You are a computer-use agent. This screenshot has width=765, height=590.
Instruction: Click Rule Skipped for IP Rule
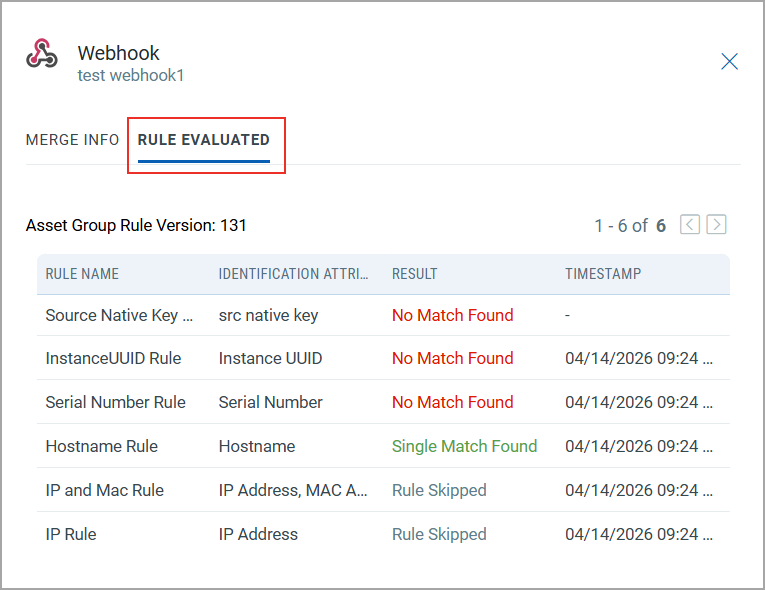point(439,534)
